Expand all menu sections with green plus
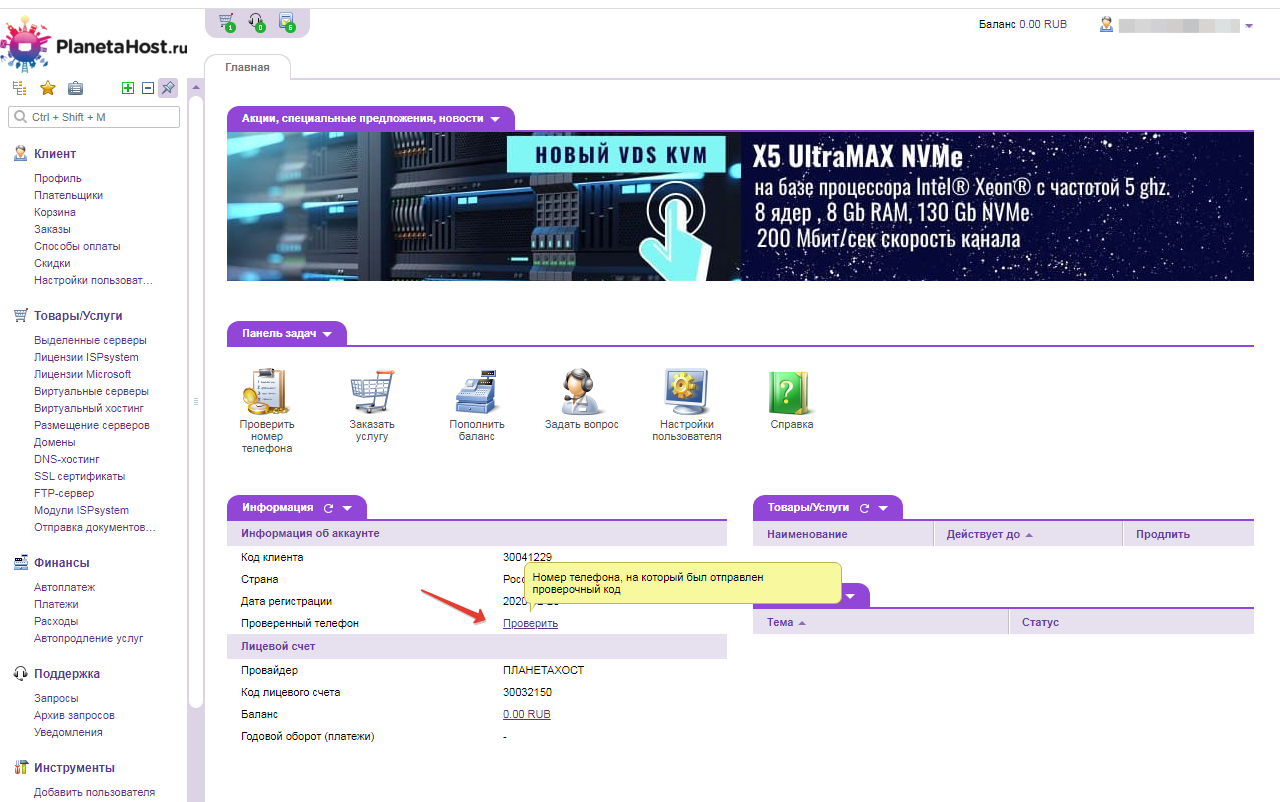 tap(128, 88)
